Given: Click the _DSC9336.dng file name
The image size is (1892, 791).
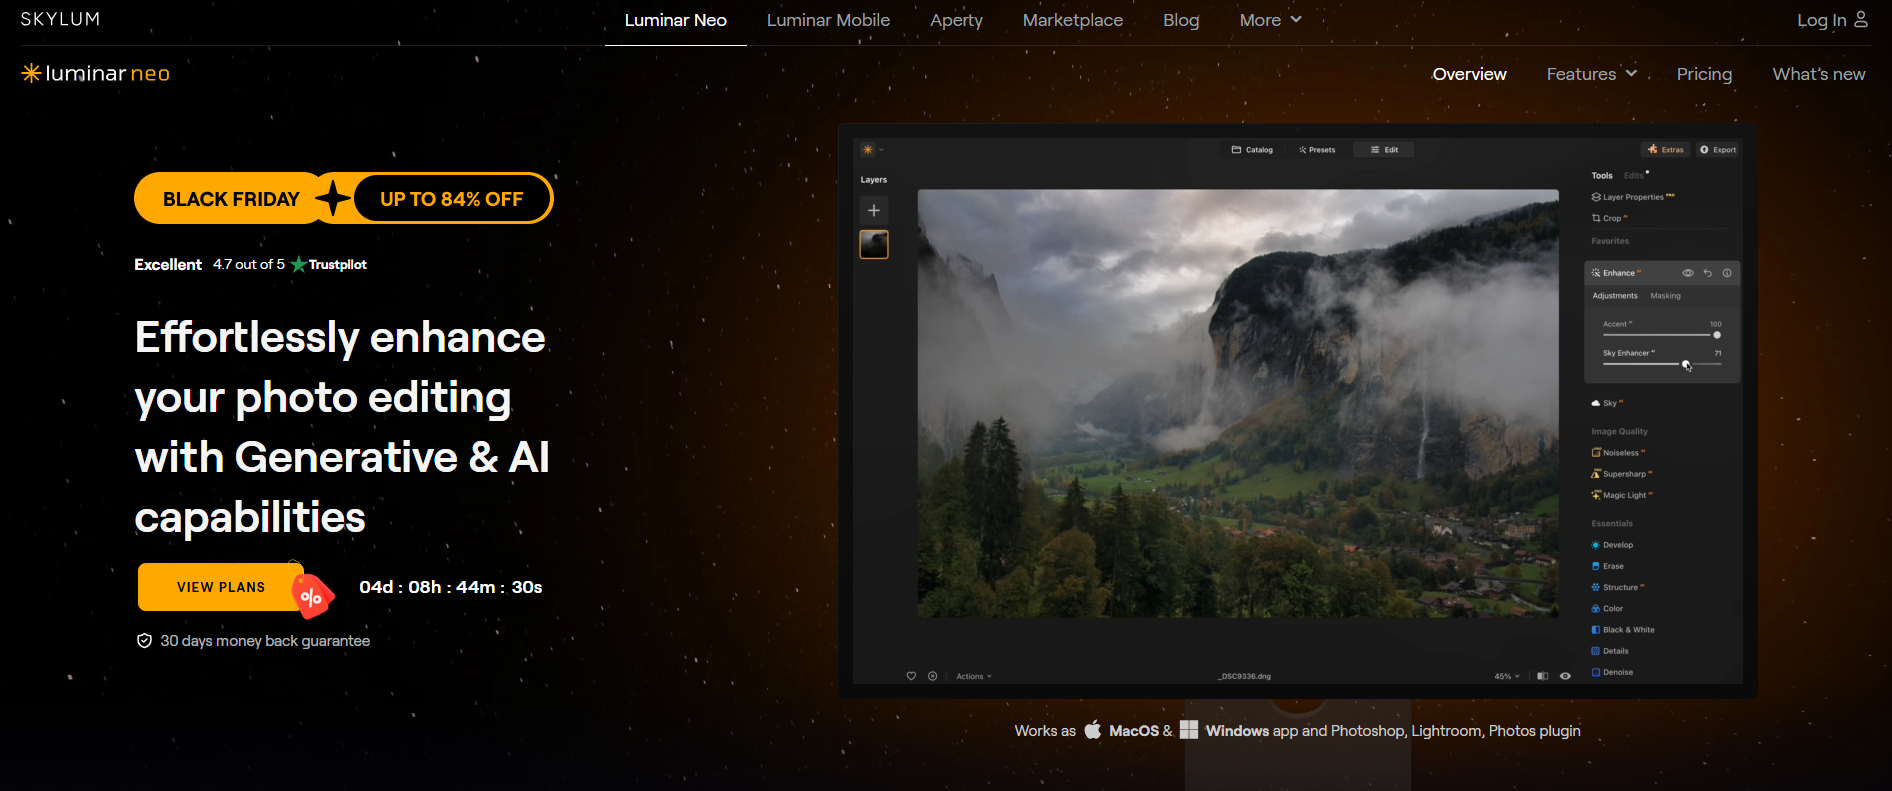Looking at the screenshot, I should pos(1244,676).
